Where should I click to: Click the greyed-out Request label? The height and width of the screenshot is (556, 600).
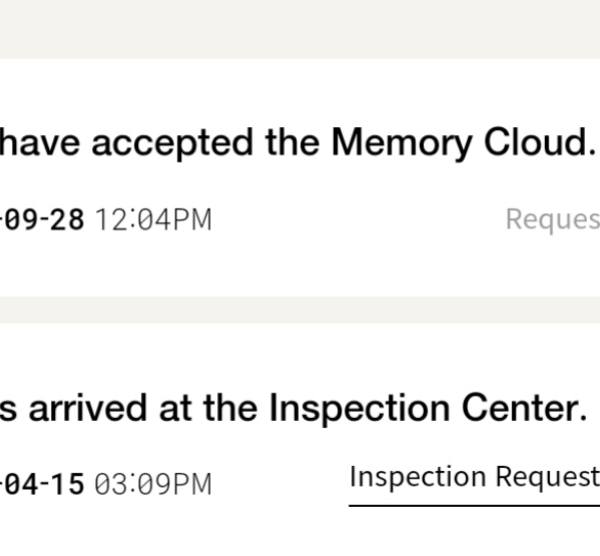(552, 219)
